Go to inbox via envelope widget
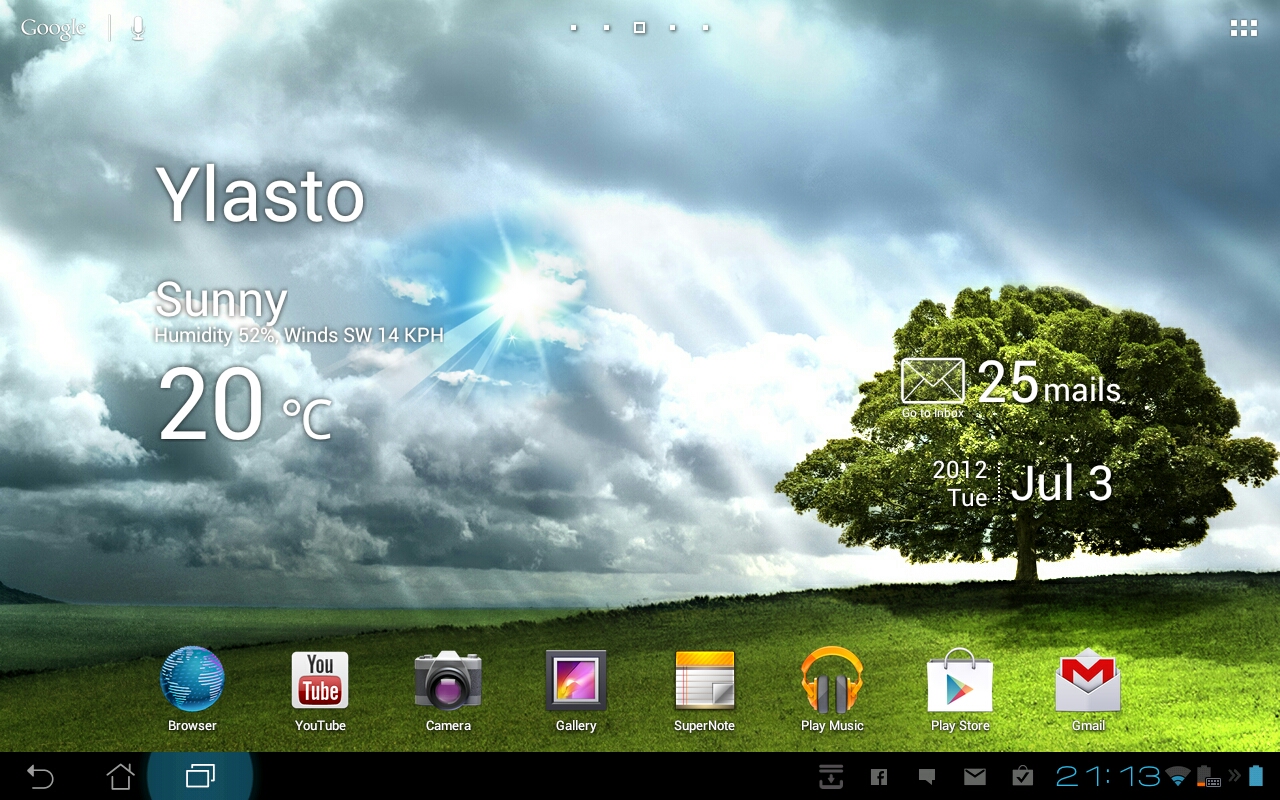Viewport: 1280px width, 800px height. click(x=933, y=387)
